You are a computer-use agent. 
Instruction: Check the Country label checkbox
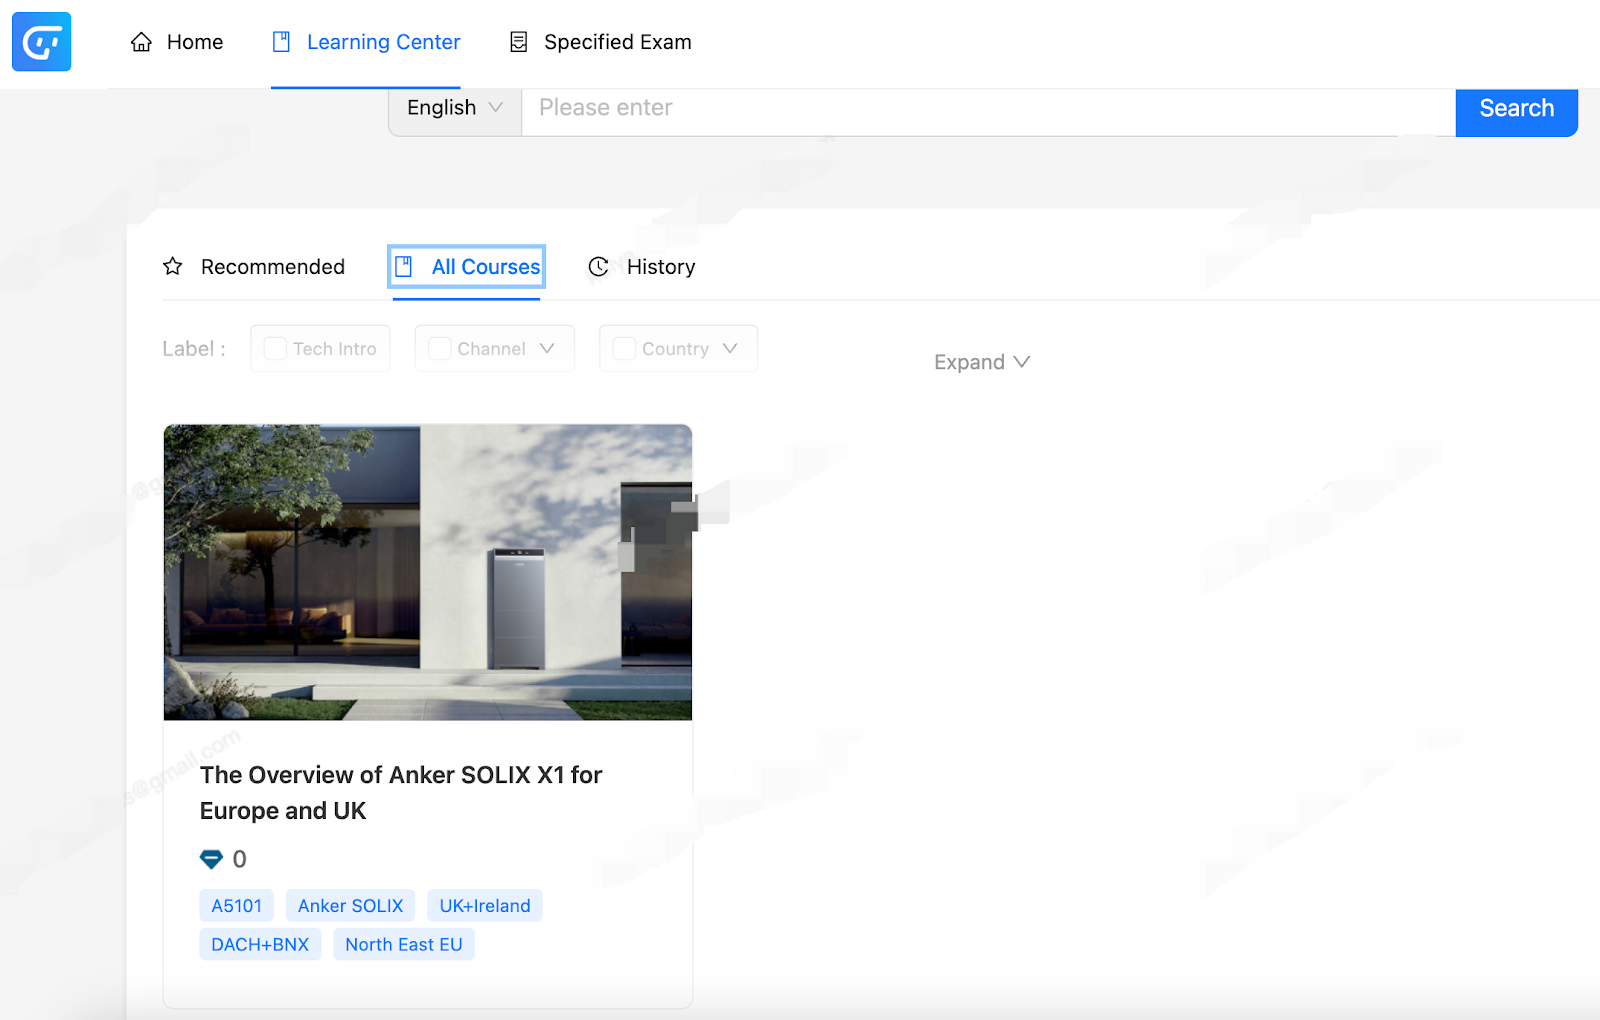pos(624,348)
